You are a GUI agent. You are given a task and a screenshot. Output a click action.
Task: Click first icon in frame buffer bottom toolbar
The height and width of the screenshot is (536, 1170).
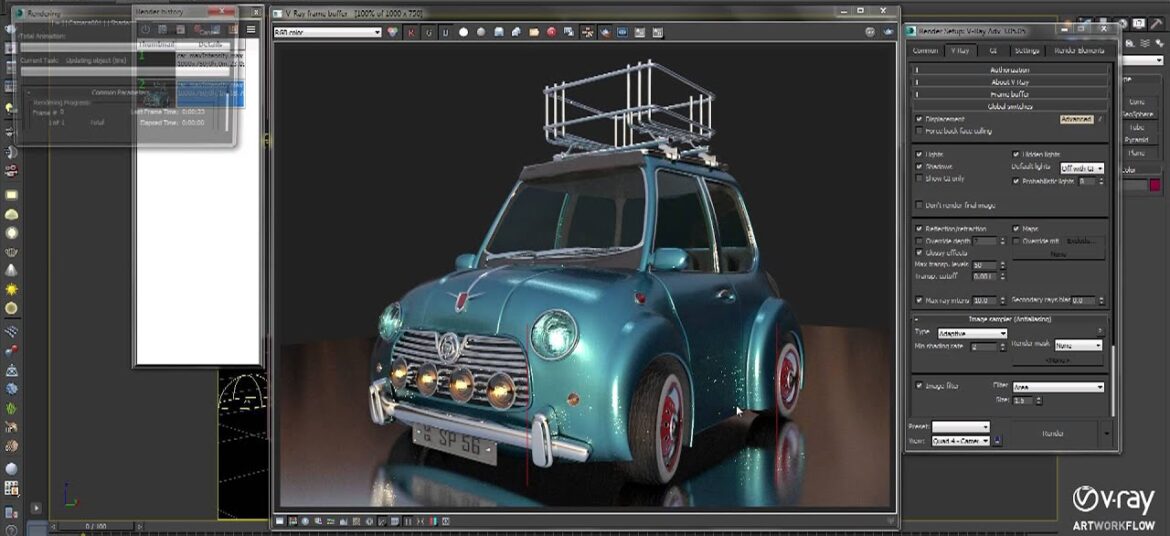280,520
